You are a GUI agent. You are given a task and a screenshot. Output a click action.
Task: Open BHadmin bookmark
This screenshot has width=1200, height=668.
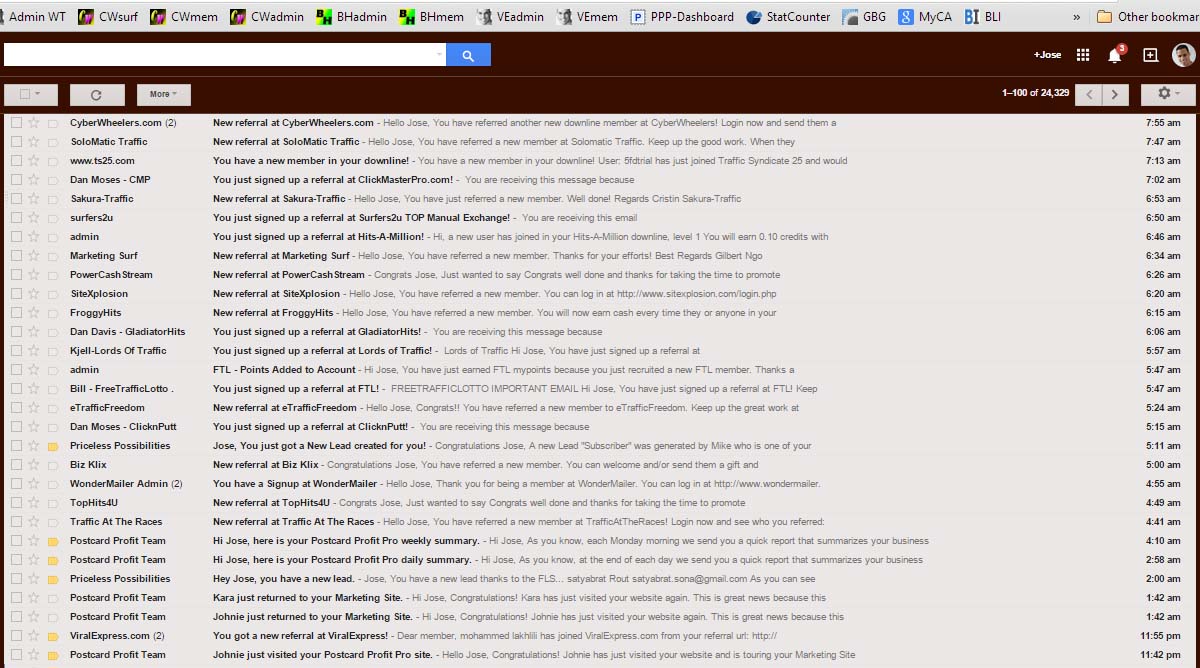click(x=351, y=17)
